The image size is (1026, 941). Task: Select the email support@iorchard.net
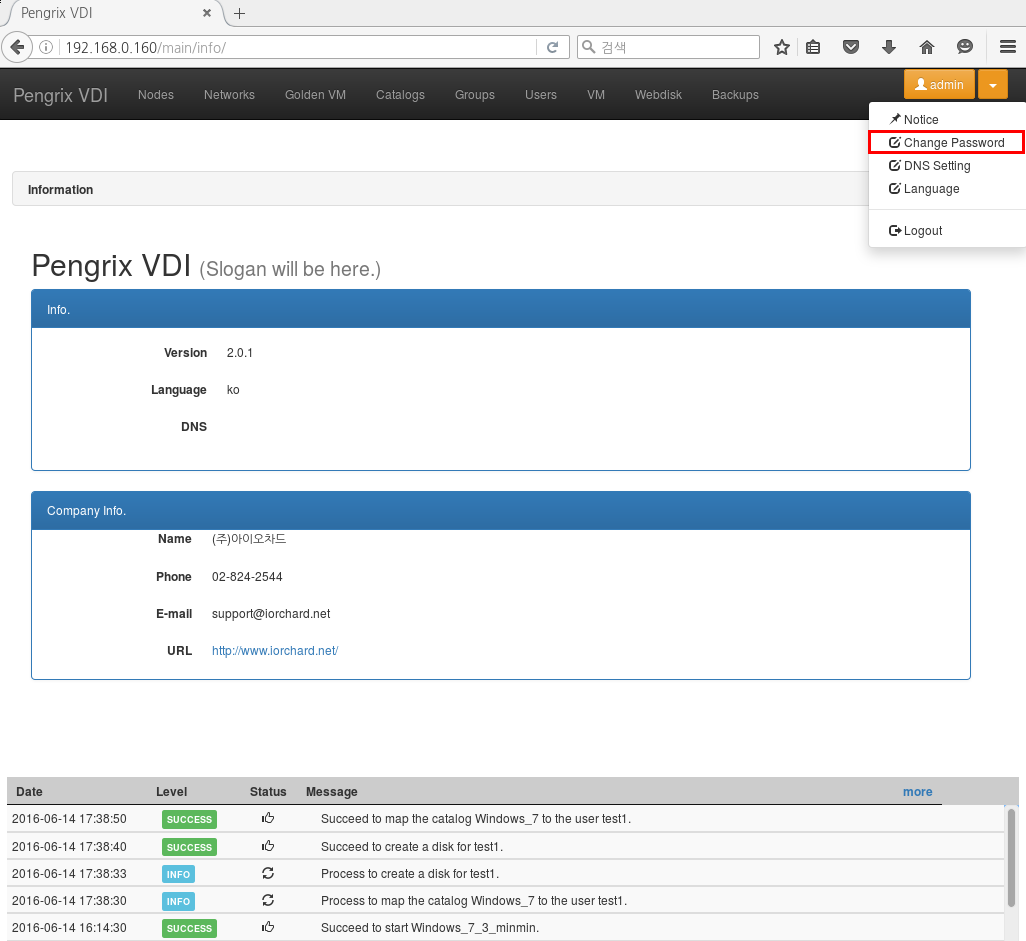point(271,614)
